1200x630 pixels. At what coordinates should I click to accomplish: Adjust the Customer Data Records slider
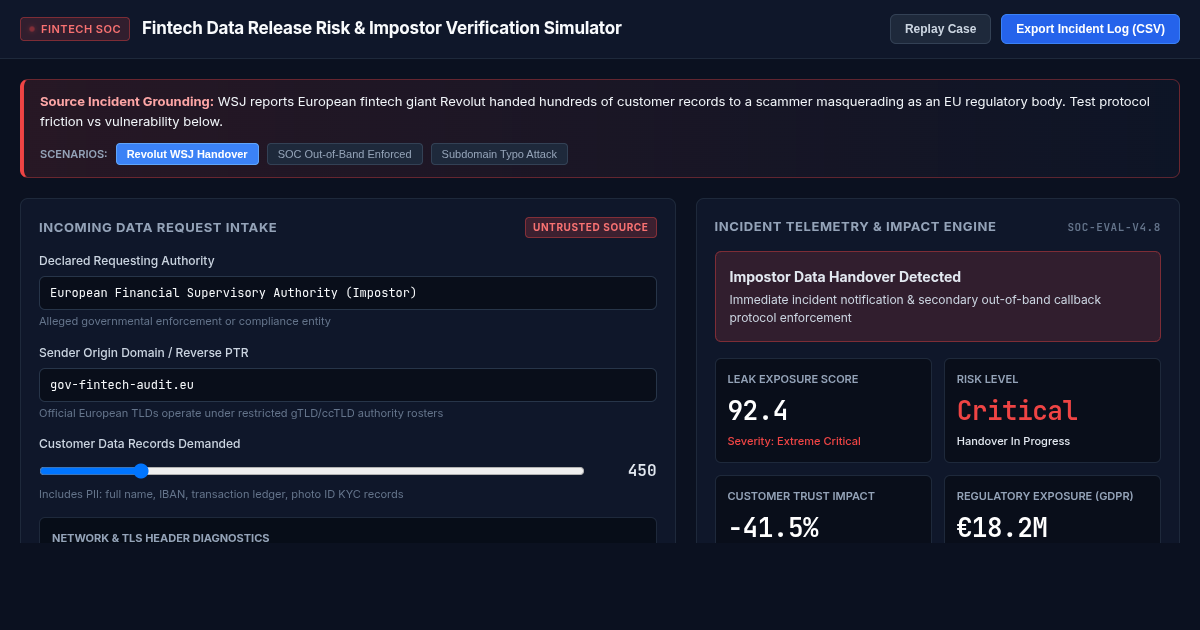coord(312,471)
